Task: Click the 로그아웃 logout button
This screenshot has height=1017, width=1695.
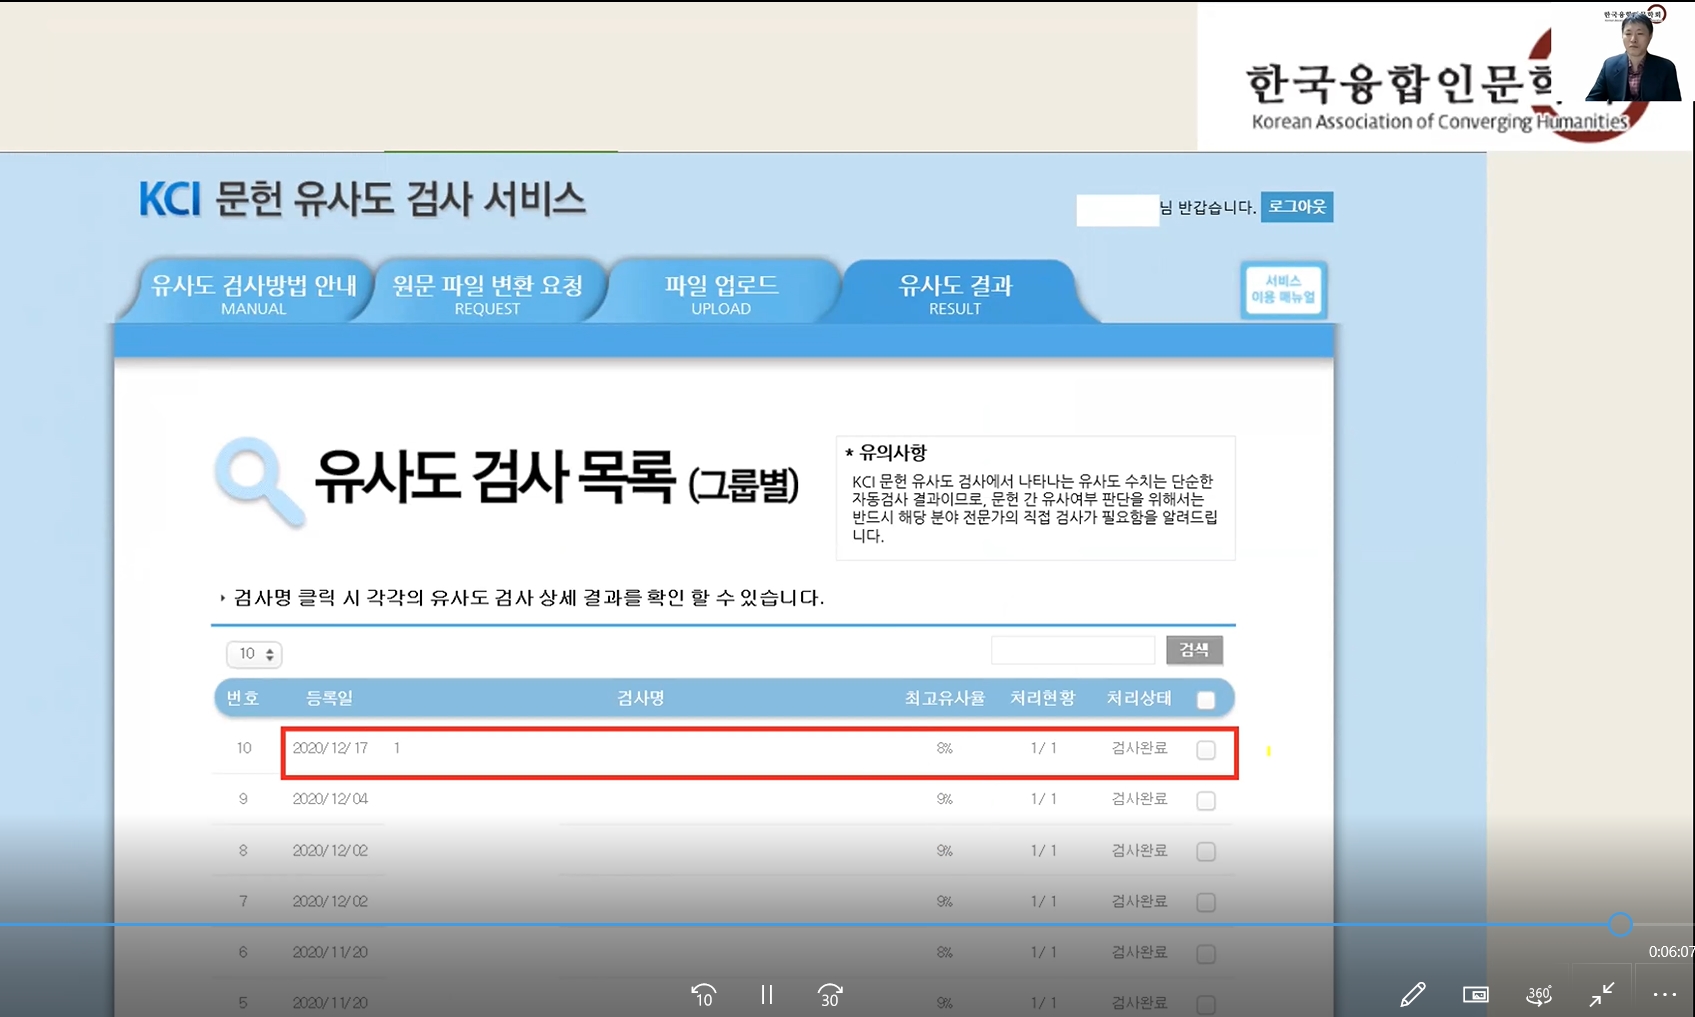Action: point(1297,207)
